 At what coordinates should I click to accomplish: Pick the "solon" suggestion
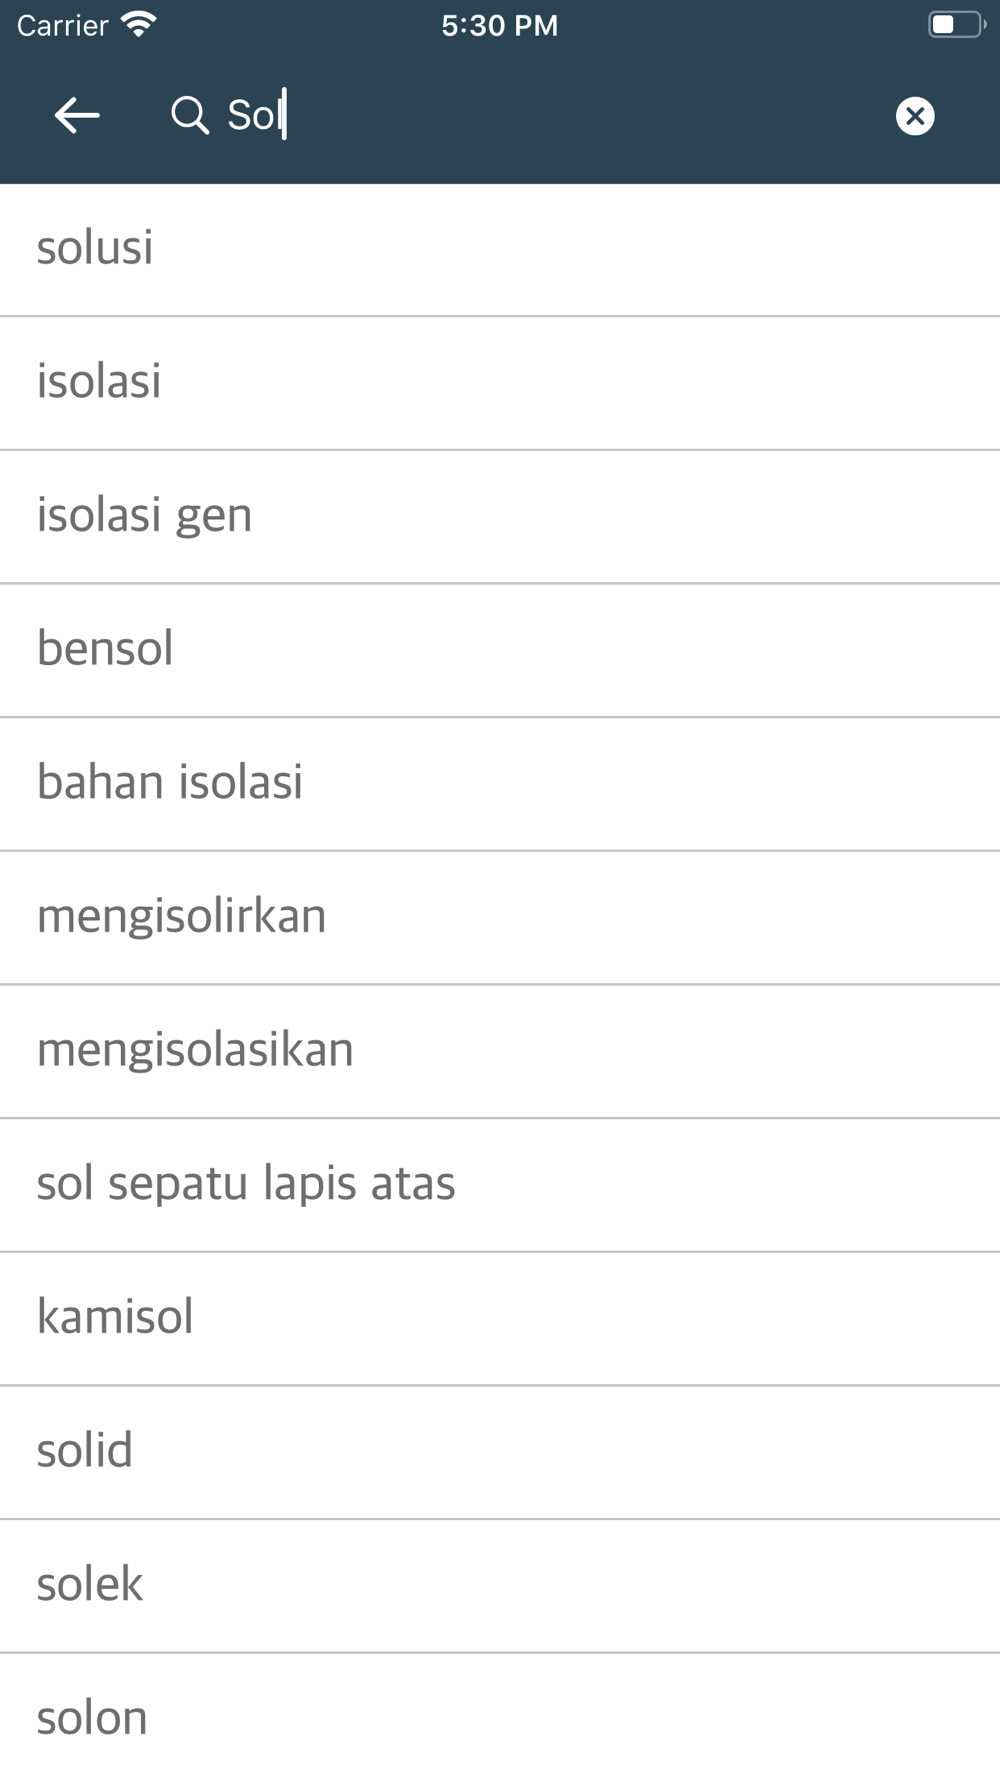click(500, 1716)
